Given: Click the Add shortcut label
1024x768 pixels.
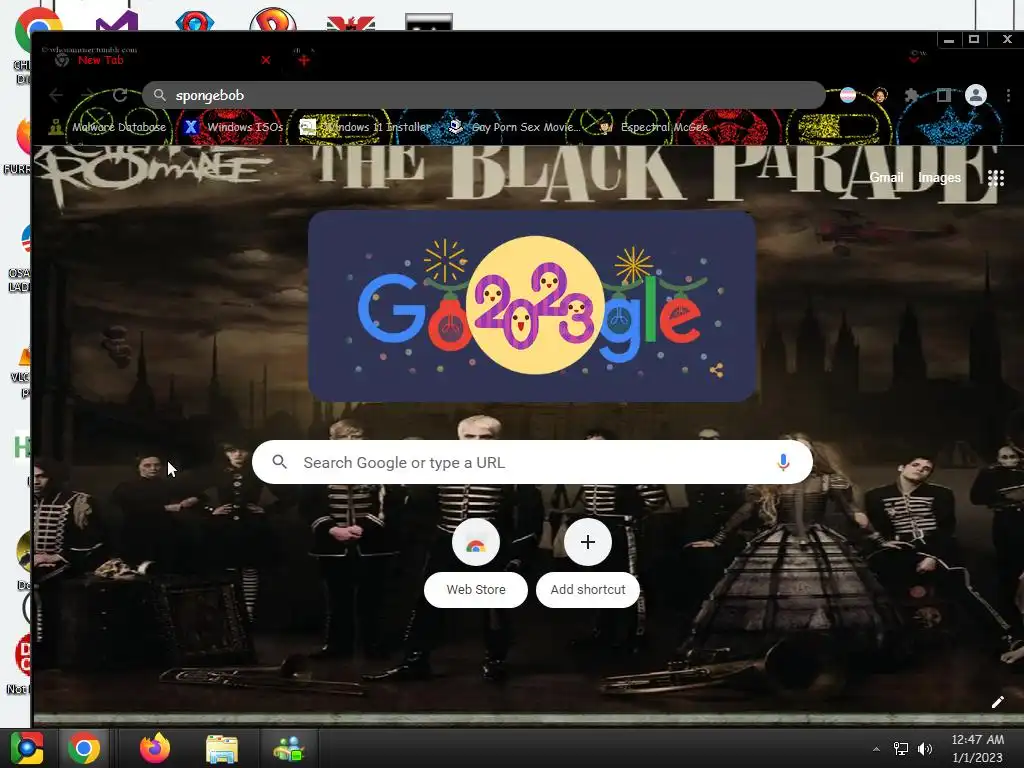Looking at the screenshot, I should [588, 590].
